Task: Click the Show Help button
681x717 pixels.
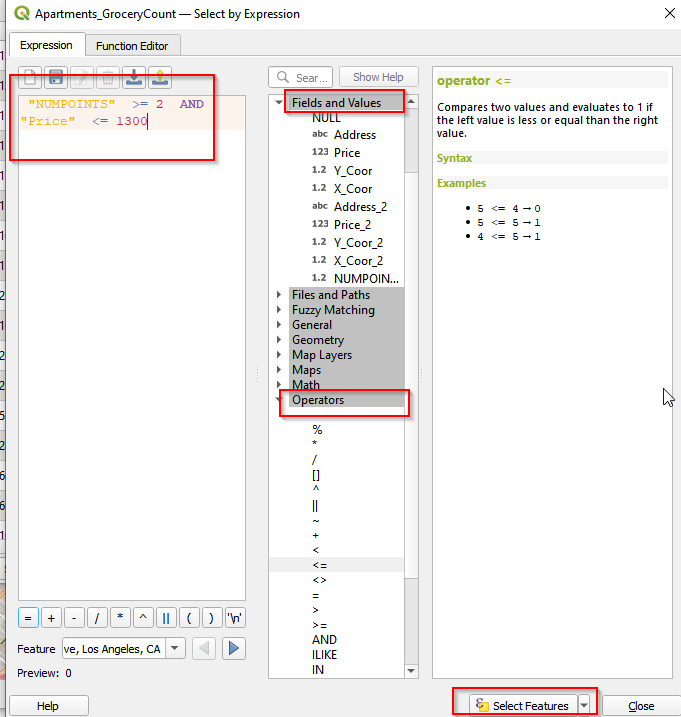Action: tap(378, 77)
